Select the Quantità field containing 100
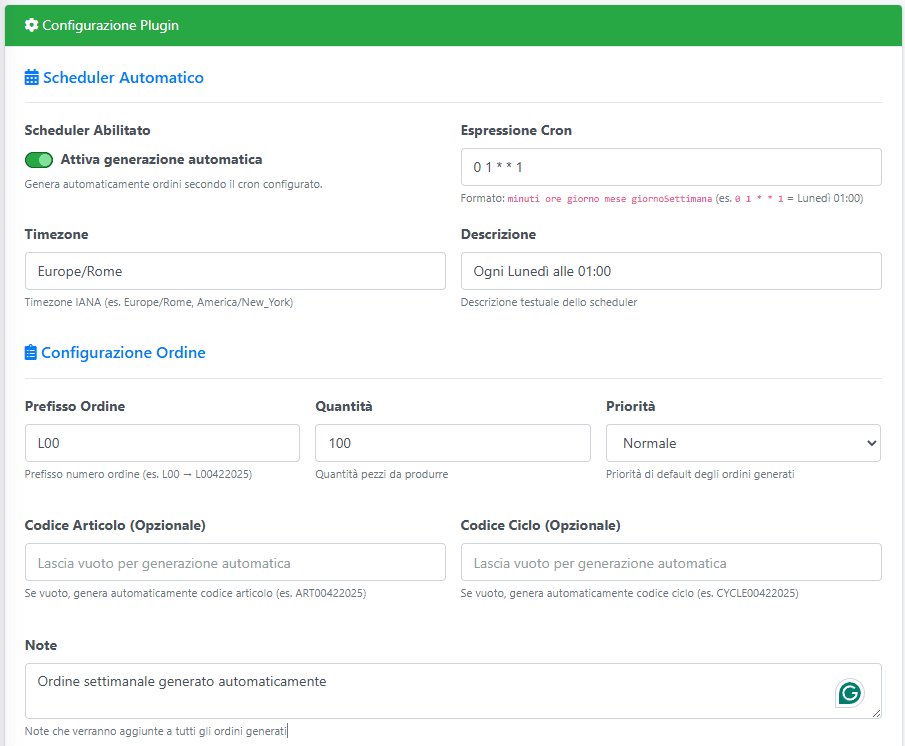This screenshot has width=905, height=746. pyautogui.click(x=452, y=442)
